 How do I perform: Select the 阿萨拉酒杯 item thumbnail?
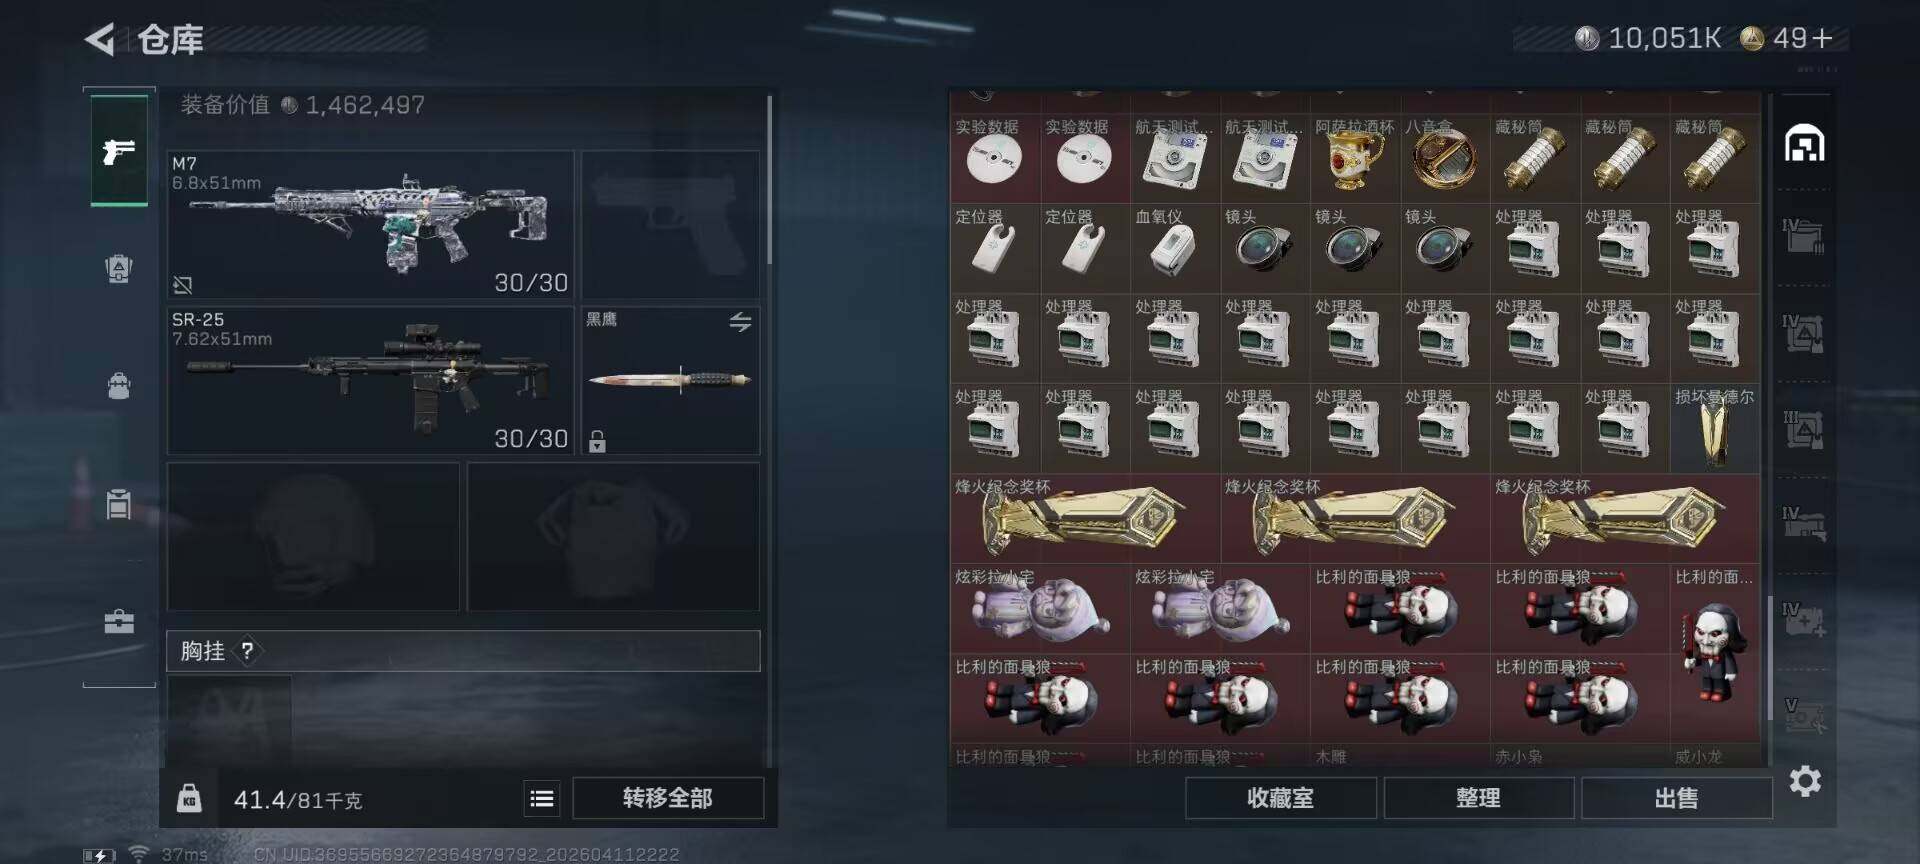[1355, 158]
